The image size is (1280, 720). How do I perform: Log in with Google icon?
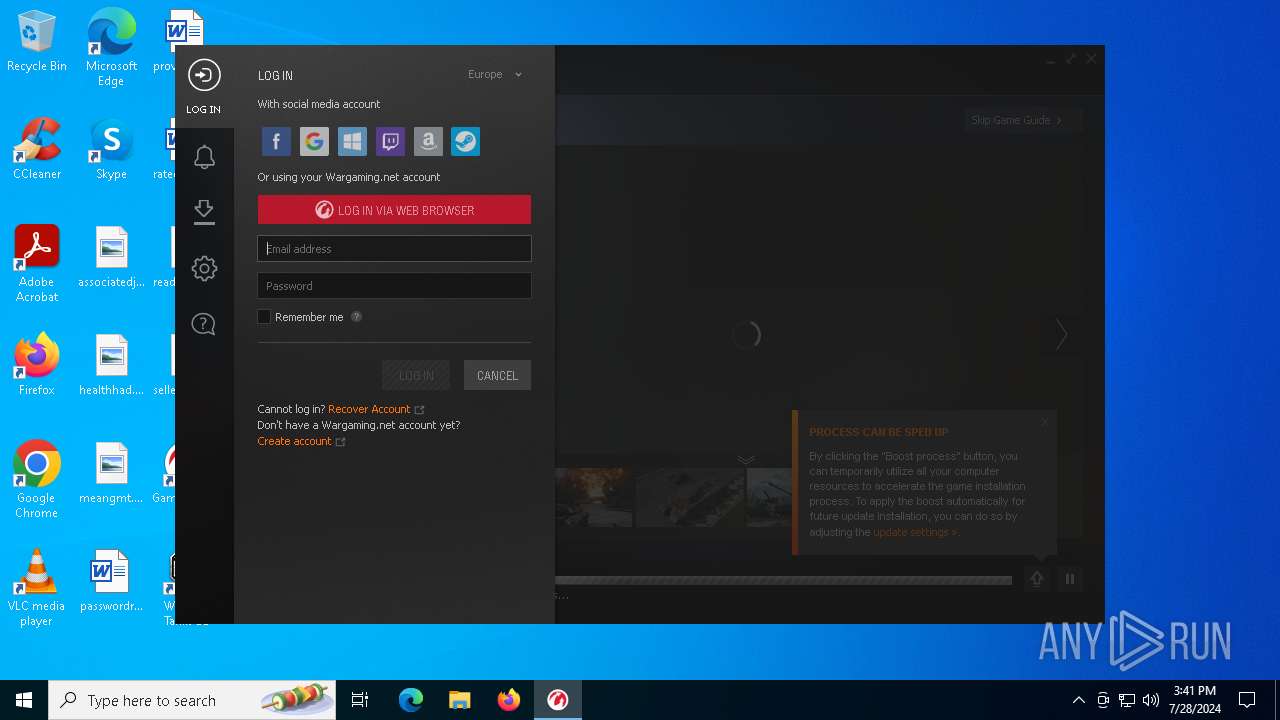coord(314,141)
